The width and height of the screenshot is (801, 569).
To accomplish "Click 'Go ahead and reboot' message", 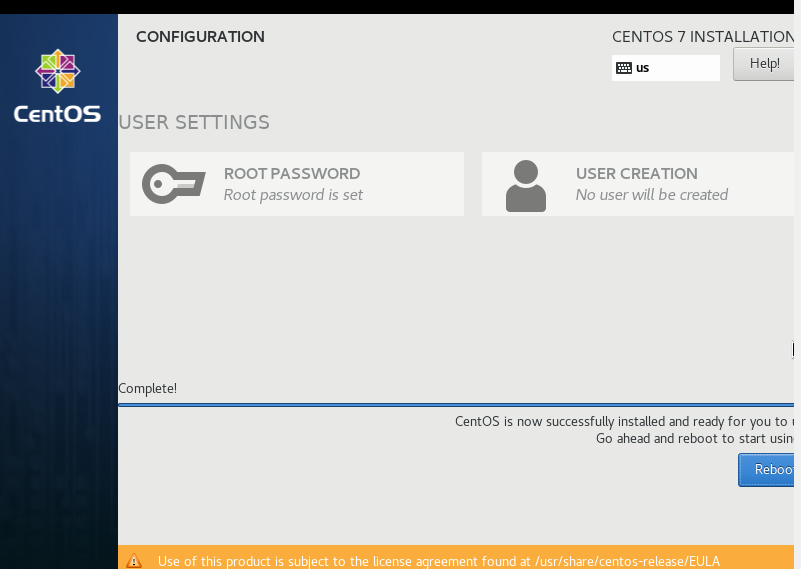I will [x=695, y=439].
